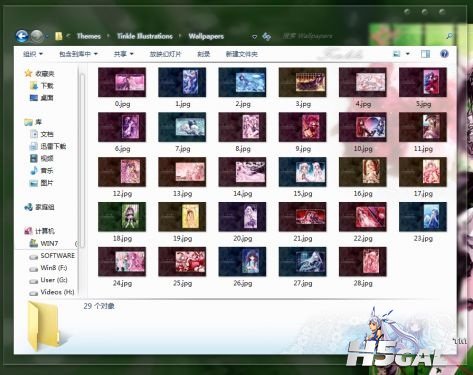Open the 共享 share dropdown menu
The height and width of the screenshot is (375, 473).
123,54
